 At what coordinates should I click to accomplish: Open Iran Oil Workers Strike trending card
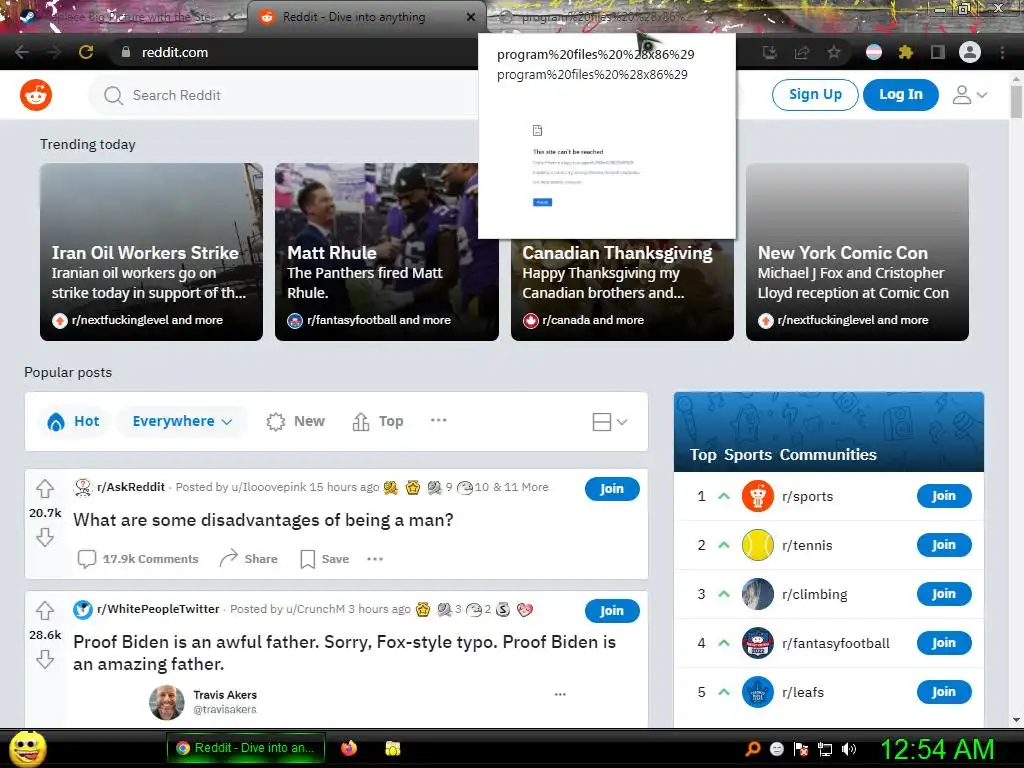click(152, 252)
